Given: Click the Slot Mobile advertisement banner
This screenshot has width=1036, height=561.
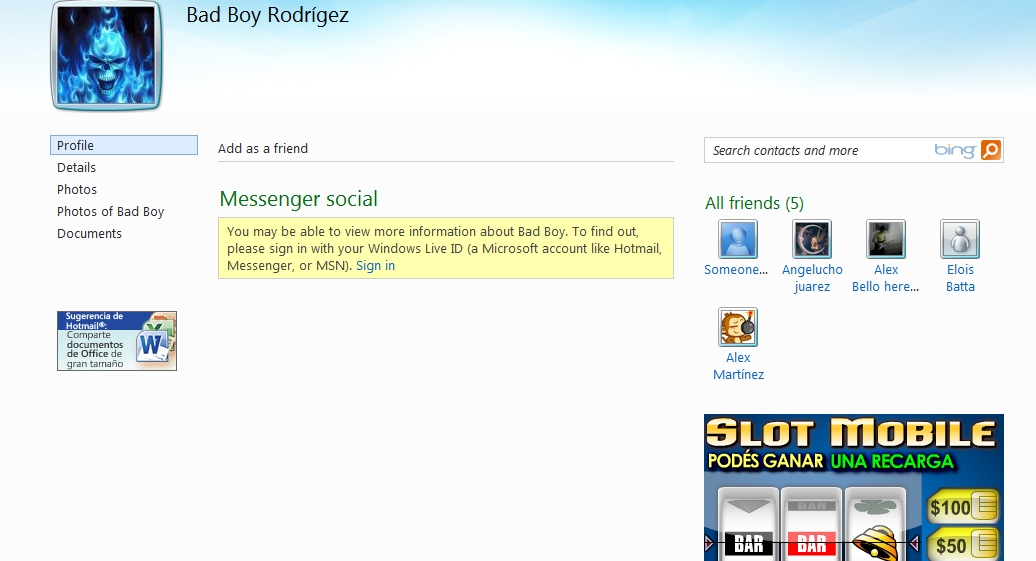Looking at the screenshot, I should coord(854,488).
